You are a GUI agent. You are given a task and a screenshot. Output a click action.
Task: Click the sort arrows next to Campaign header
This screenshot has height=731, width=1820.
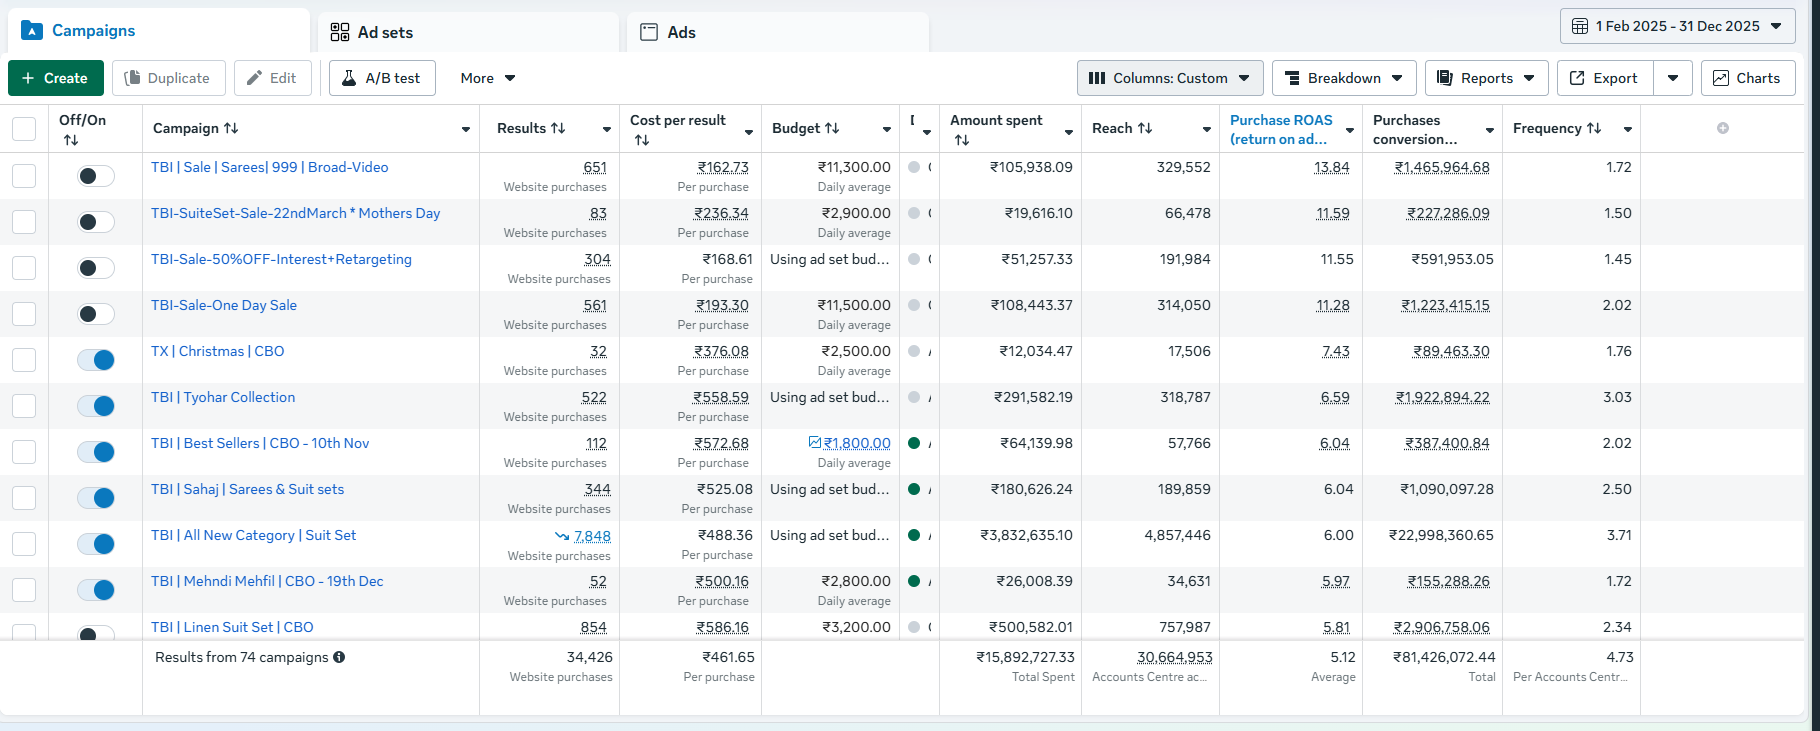[231, 128]
